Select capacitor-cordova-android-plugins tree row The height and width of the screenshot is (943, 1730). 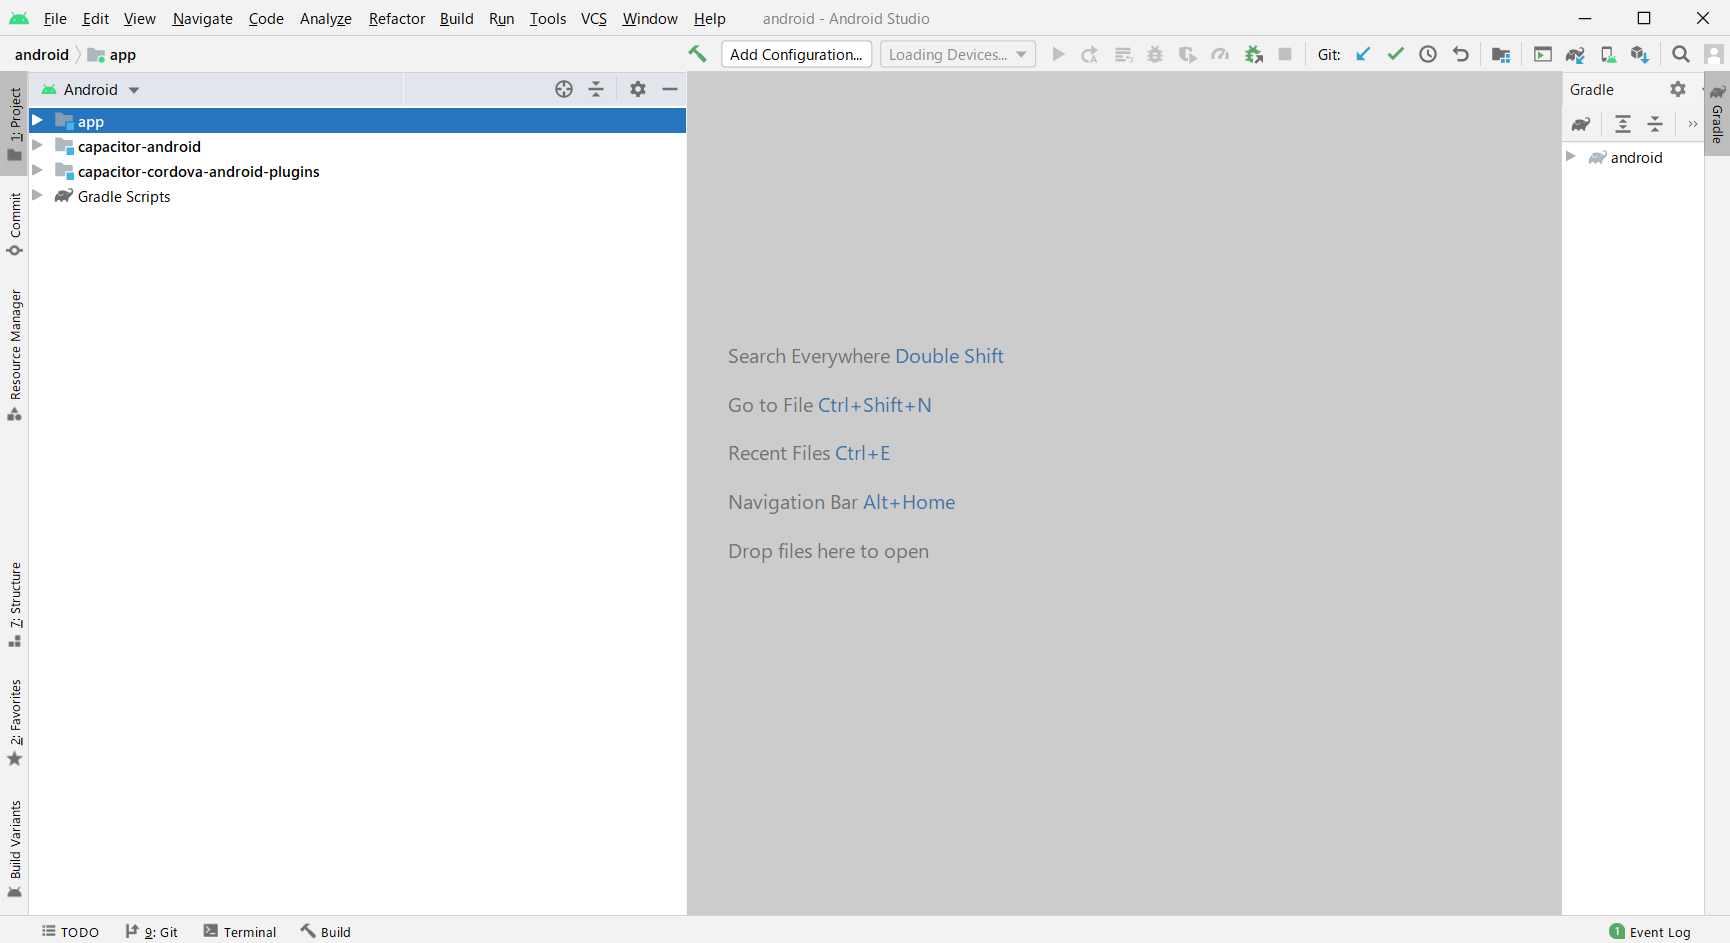(358, 171)
